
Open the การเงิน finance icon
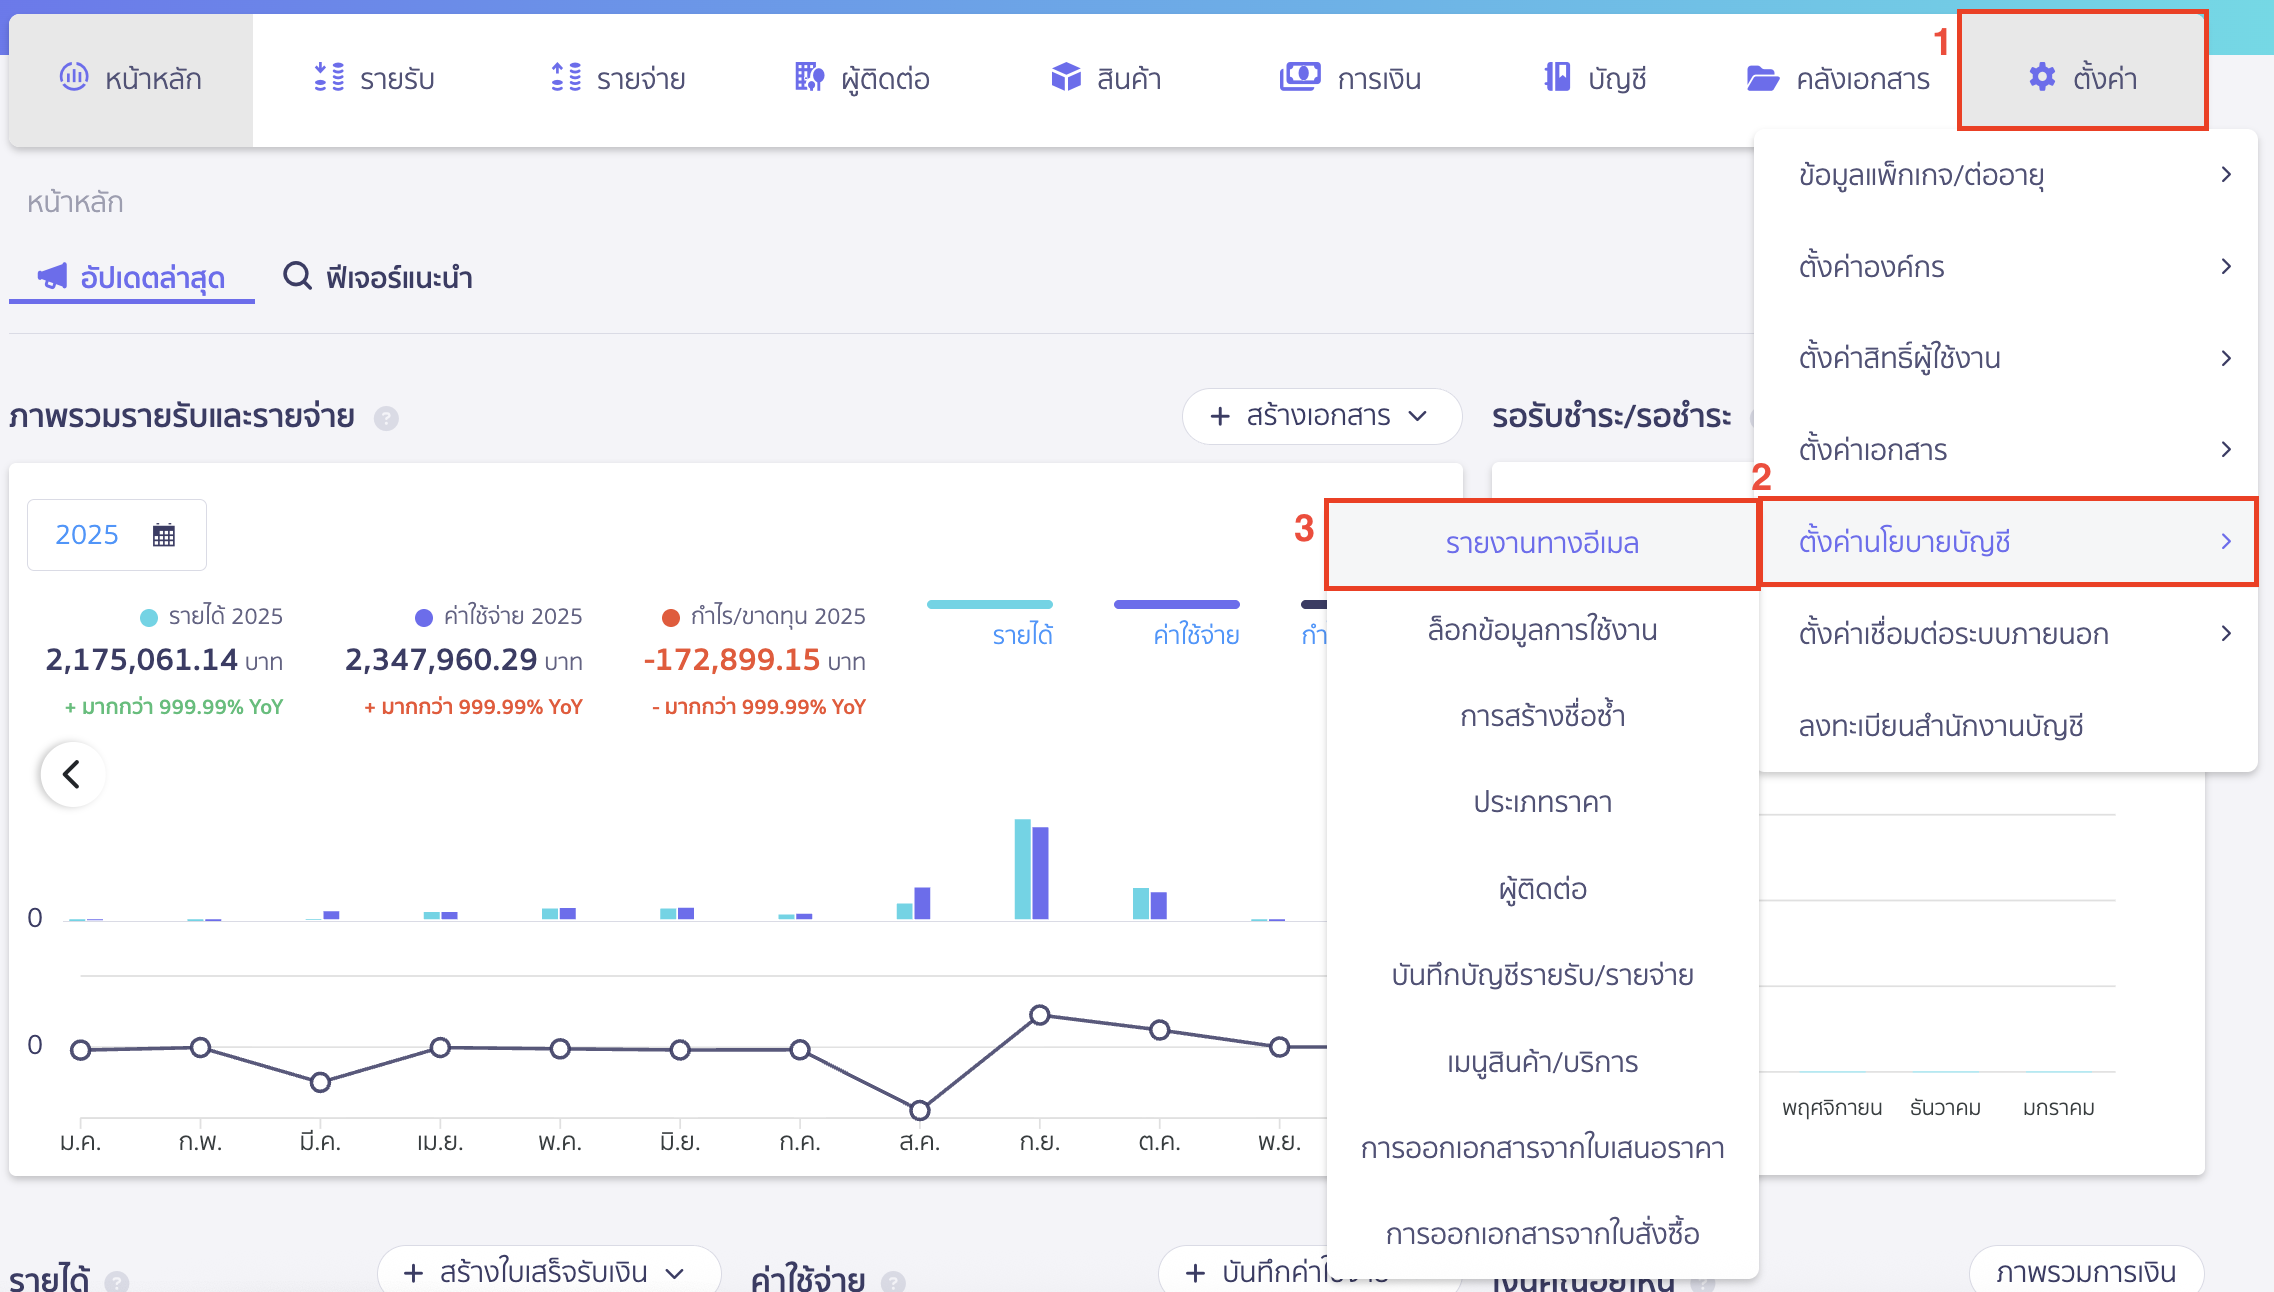point(1299,77)
